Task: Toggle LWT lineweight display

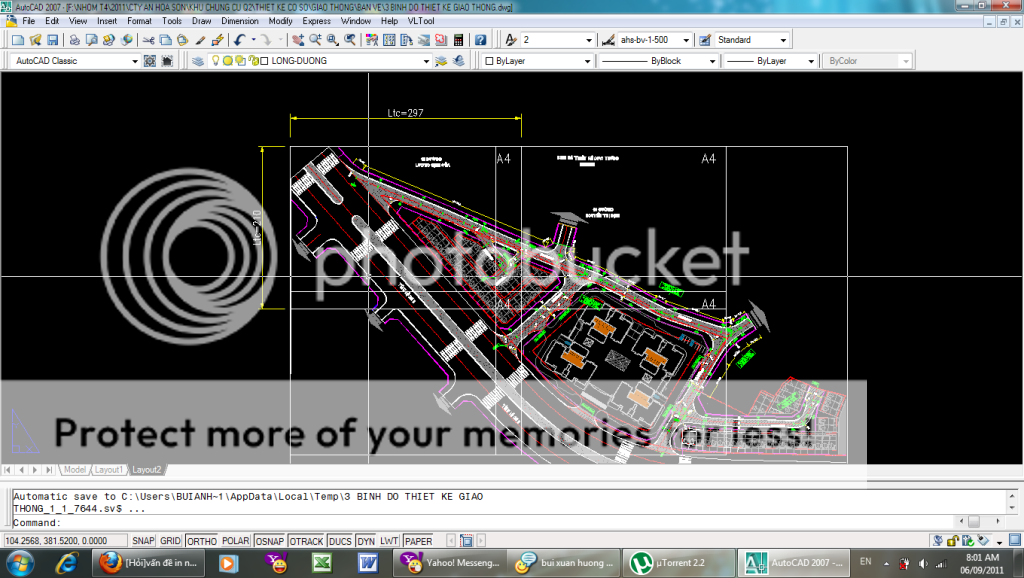Action: pyautogui.click(x=389, y=541)
